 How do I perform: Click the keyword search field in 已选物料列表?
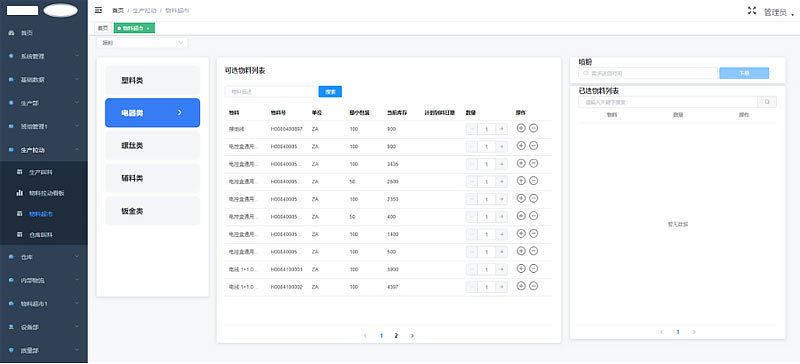(668, 102)
